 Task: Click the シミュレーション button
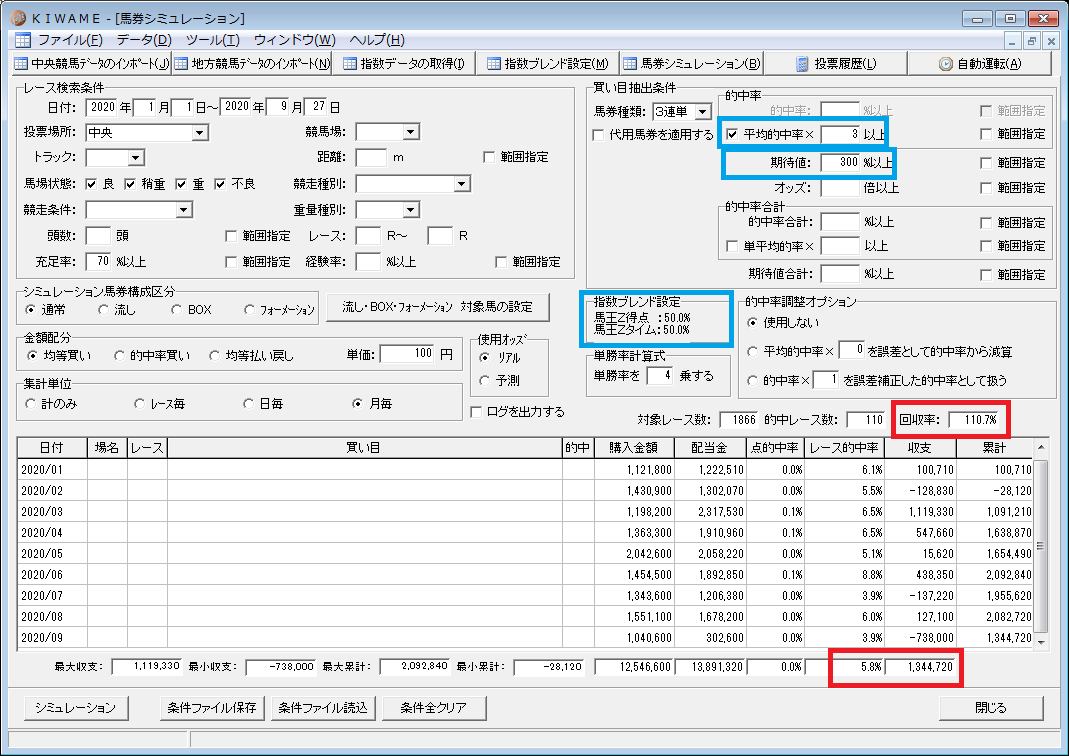click(76, 708)
